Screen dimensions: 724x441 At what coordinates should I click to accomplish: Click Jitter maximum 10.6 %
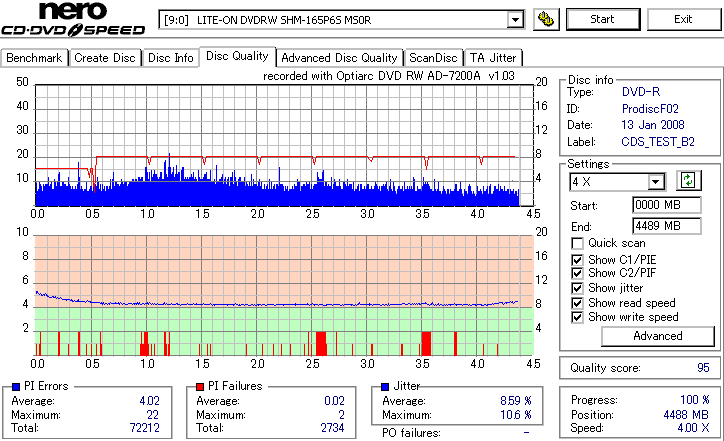click(516, 415)
